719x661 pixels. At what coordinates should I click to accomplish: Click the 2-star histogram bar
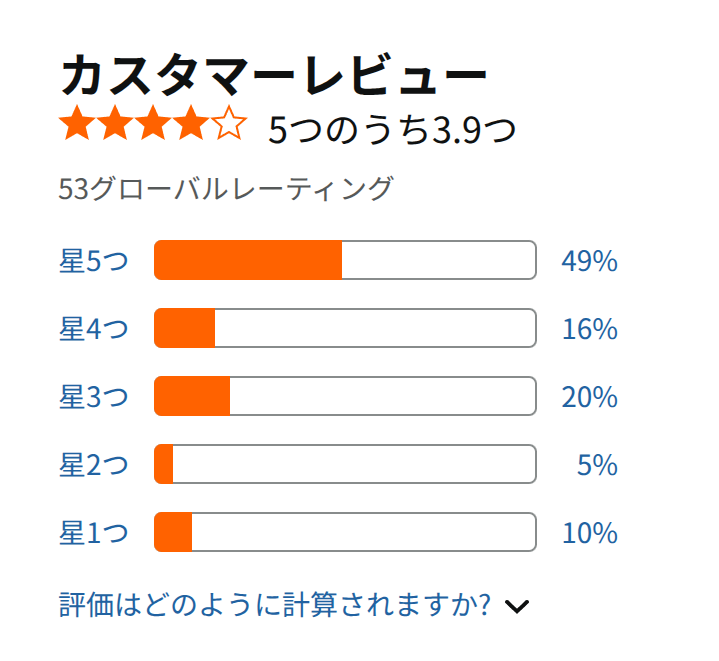[345, 463]
